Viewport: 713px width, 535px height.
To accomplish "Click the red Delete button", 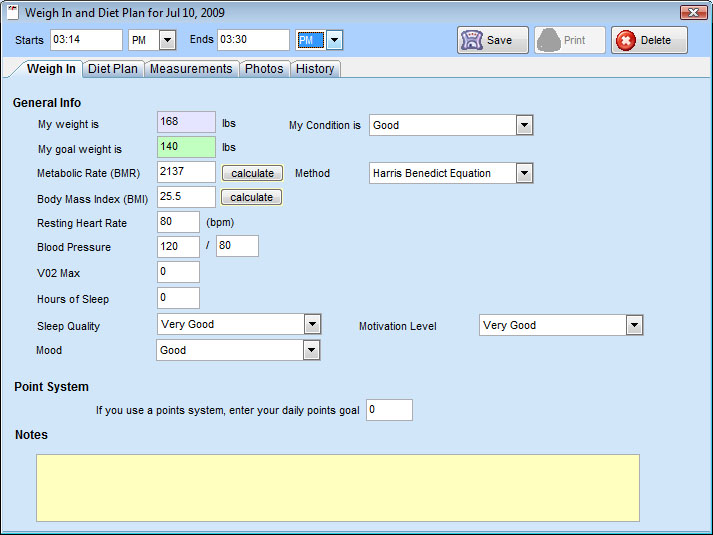I will click(x=649, y=40).
